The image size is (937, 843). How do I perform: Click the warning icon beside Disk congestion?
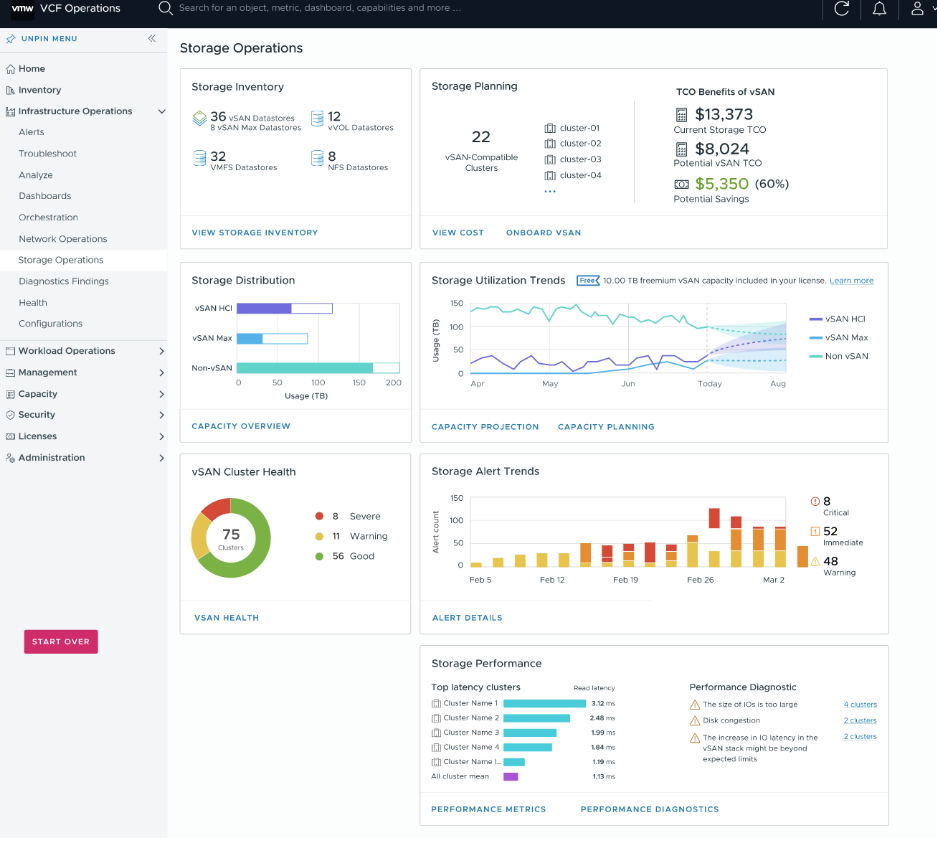pos(694,720)
